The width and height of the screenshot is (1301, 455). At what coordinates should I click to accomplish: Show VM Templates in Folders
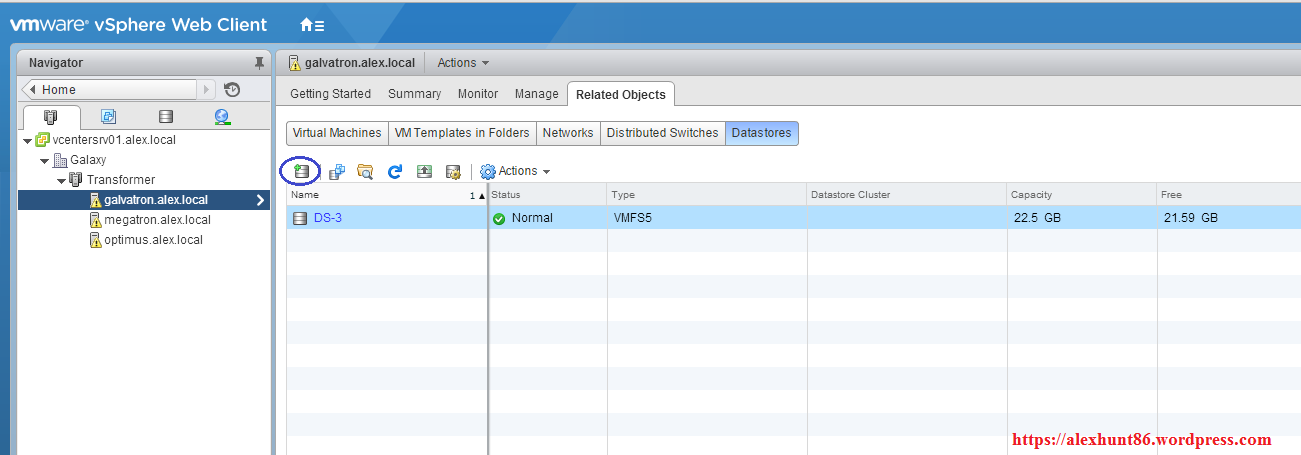462,133
